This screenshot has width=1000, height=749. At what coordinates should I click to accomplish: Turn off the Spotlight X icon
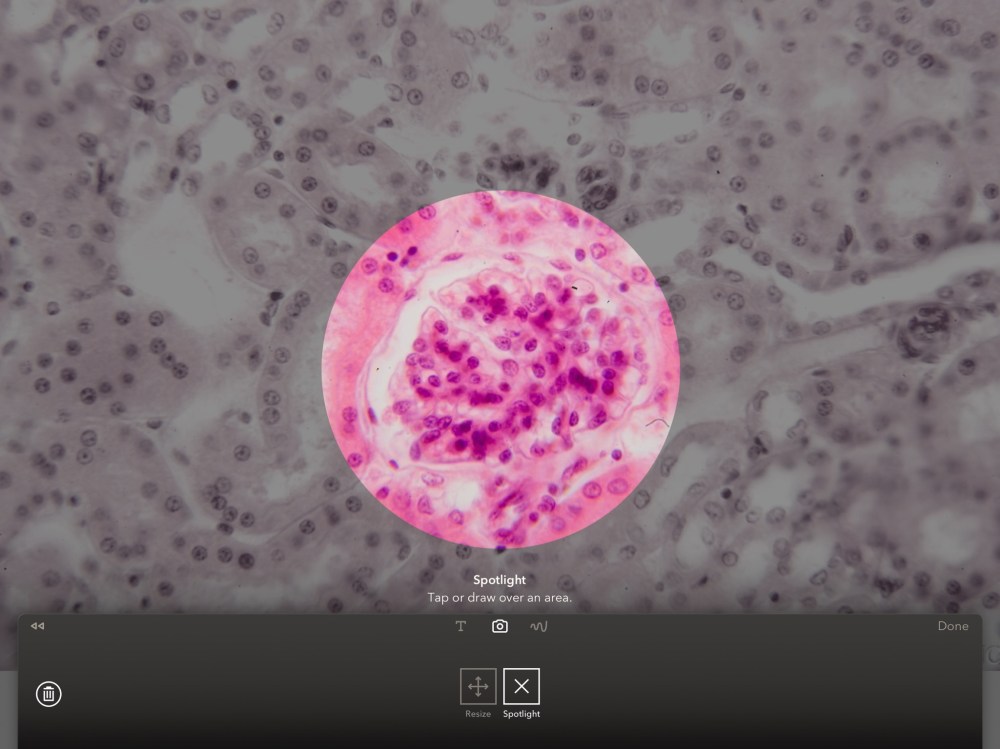(521, 686)
